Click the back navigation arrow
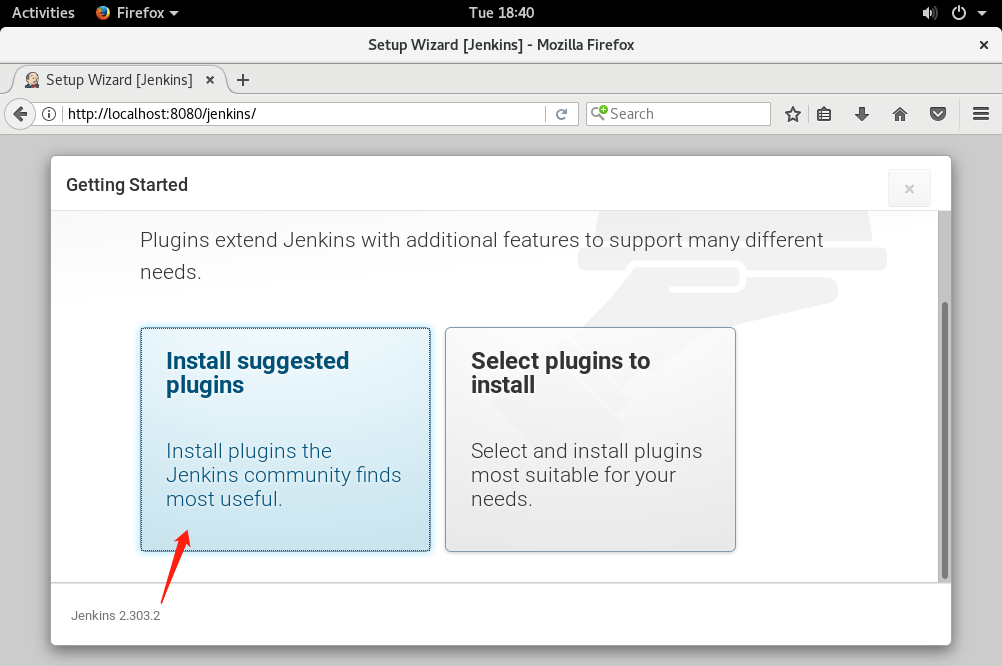Screen dimensions: 1002x666 tap(19, 113)
